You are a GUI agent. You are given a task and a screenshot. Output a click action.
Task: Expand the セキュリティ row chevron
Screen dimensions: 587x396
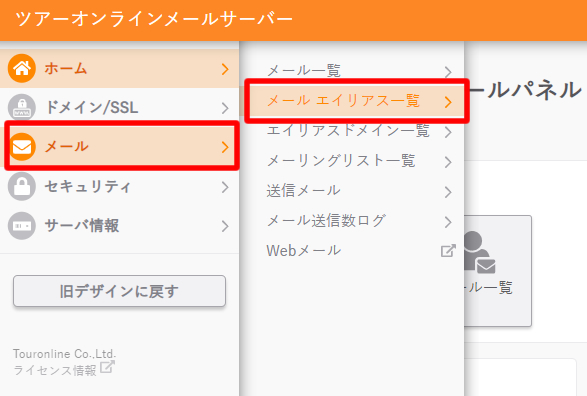point(225,187)
